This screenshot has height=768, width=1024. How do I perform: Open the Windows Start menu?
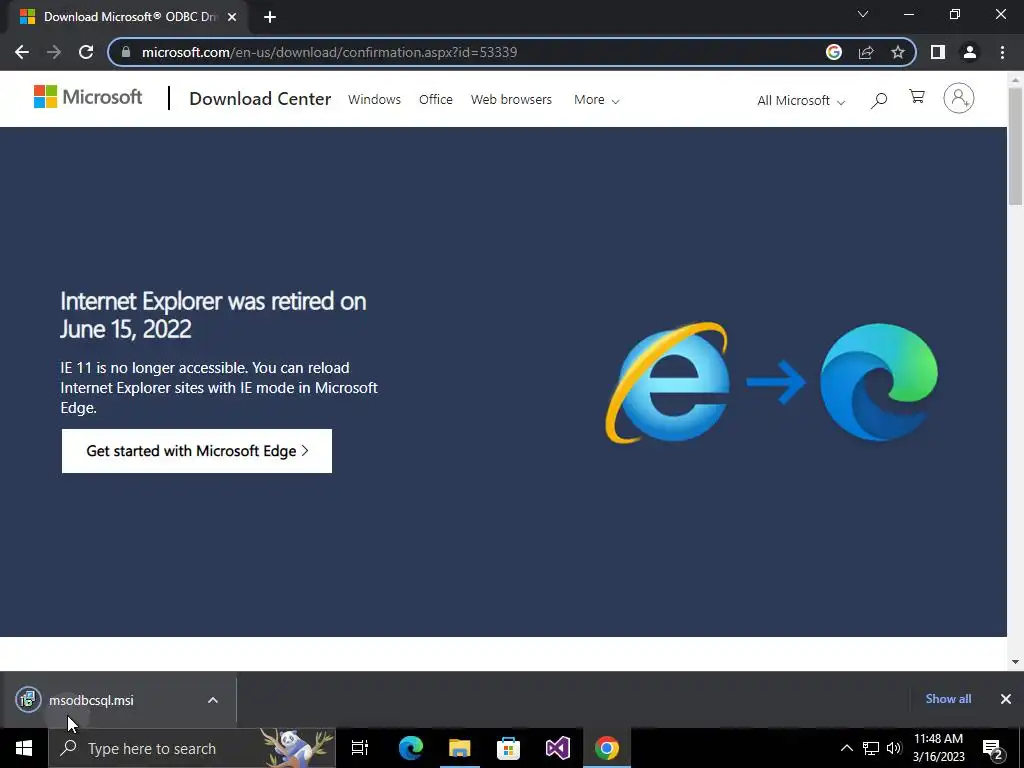(x=24, y=748)
